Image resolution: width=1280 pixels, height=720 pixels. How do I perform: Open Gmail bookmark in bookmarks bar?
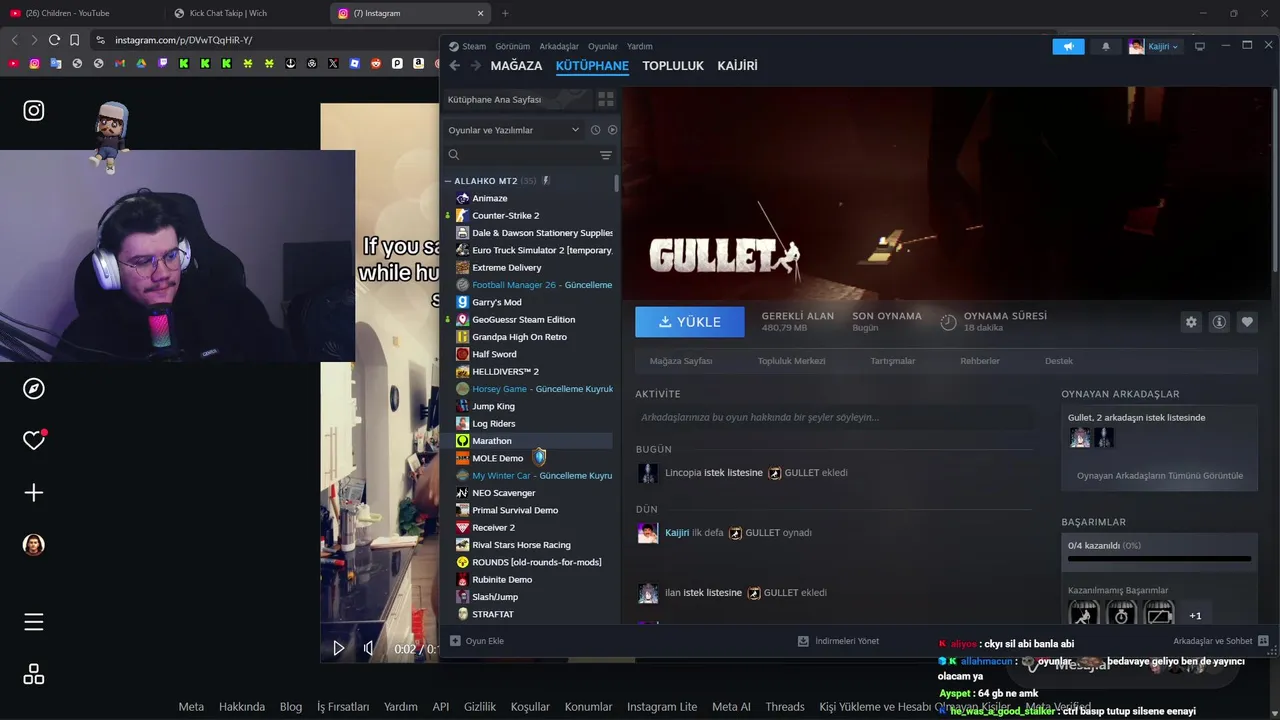pos(119,63)
